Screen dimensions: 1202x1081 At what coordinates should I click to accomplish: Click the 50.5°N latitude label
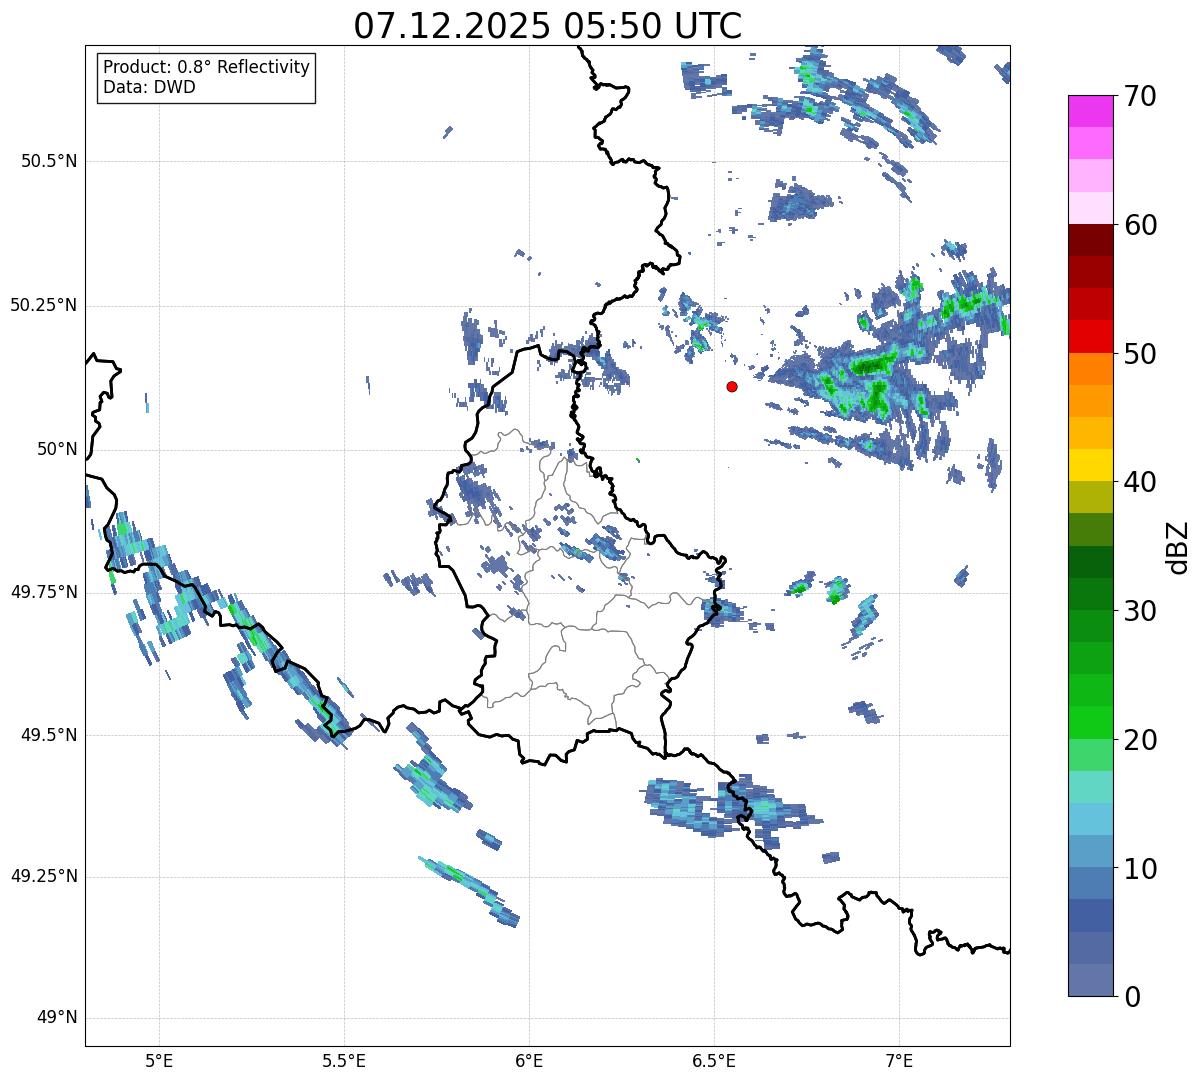coord(49,161)
